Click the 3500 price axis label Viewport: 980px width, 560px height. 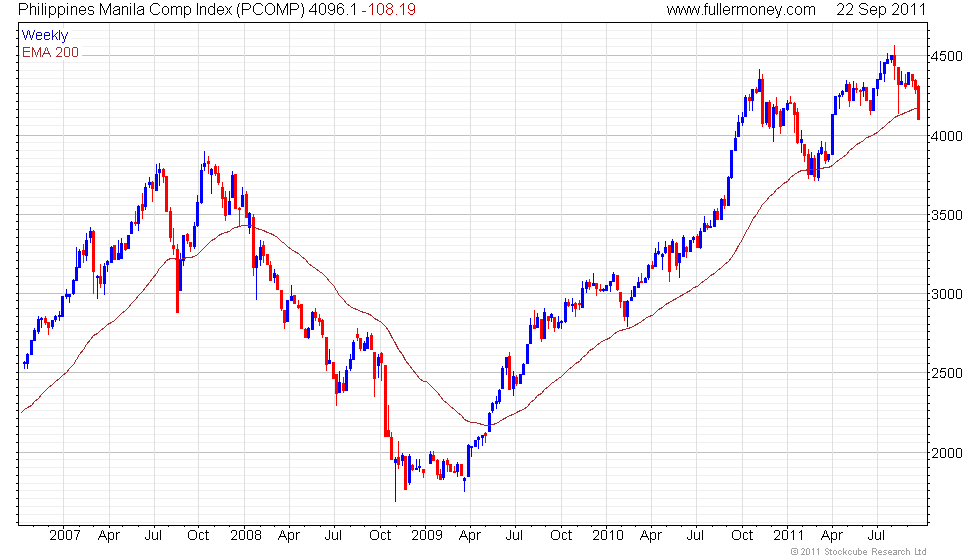[x=946, y=215]
